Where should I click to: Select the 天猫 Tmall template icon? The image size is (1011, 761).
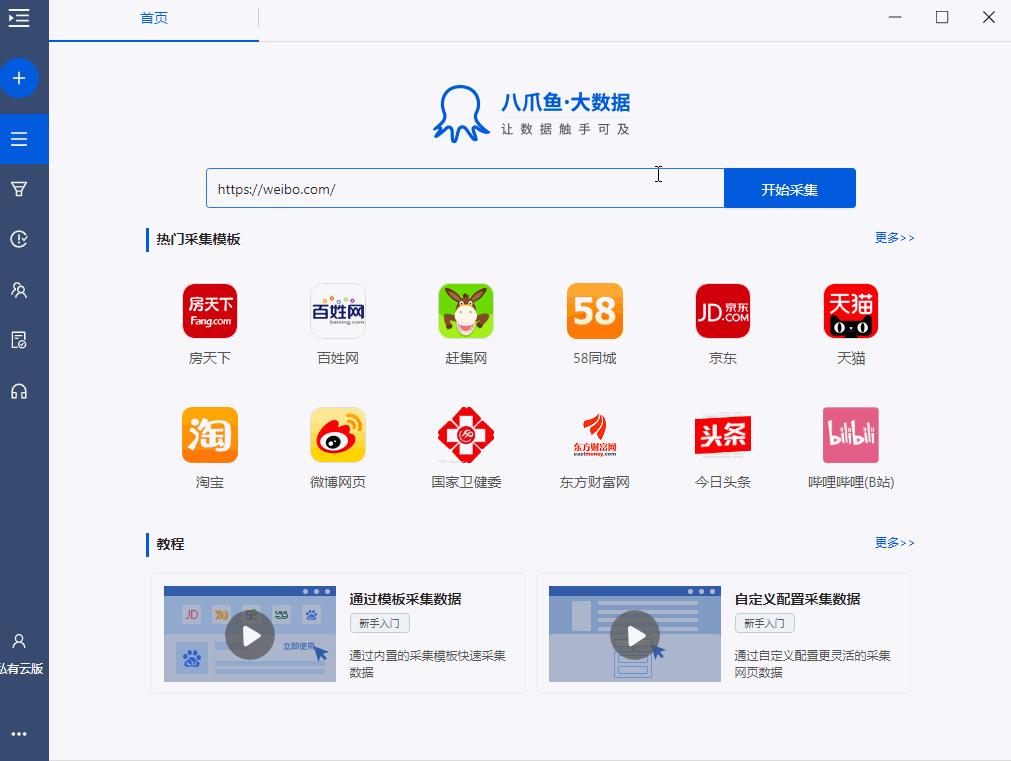pos(851,311)
